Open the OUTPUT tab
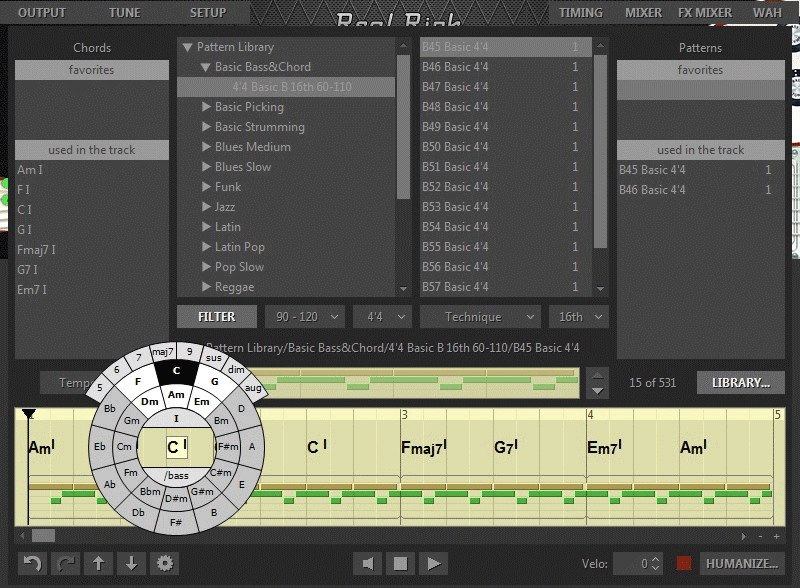Viewport: 800px width, 588px height. pyautogui.click(x=42, y=13)
